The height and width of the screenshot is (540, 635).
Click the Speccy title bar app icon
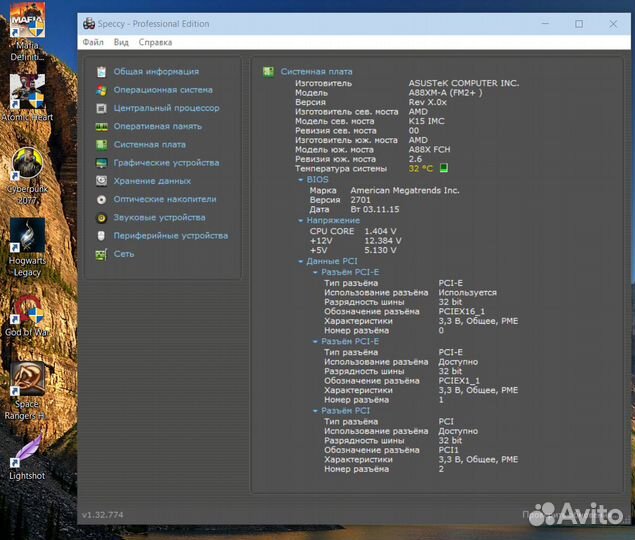point(89,23)
